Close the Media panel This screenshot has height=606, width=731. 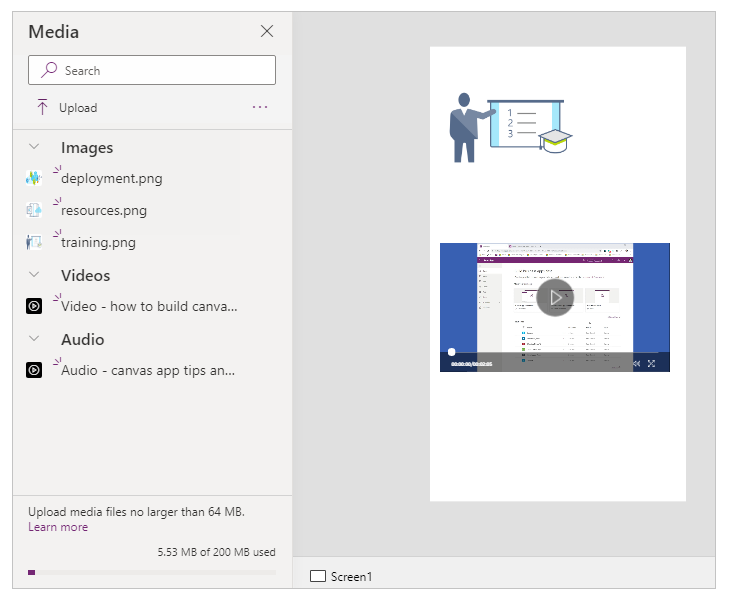[x=267, y=31]
